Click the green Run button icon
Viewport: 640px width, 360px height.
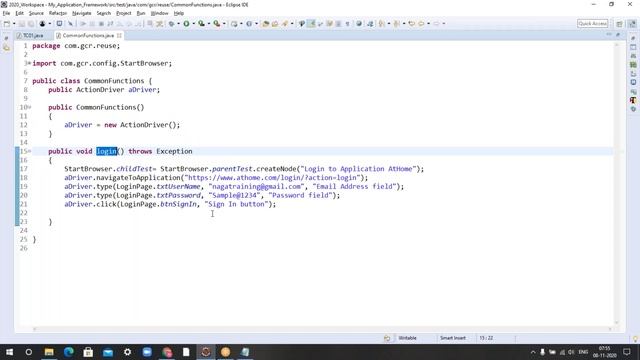click(x=186, y=24)
